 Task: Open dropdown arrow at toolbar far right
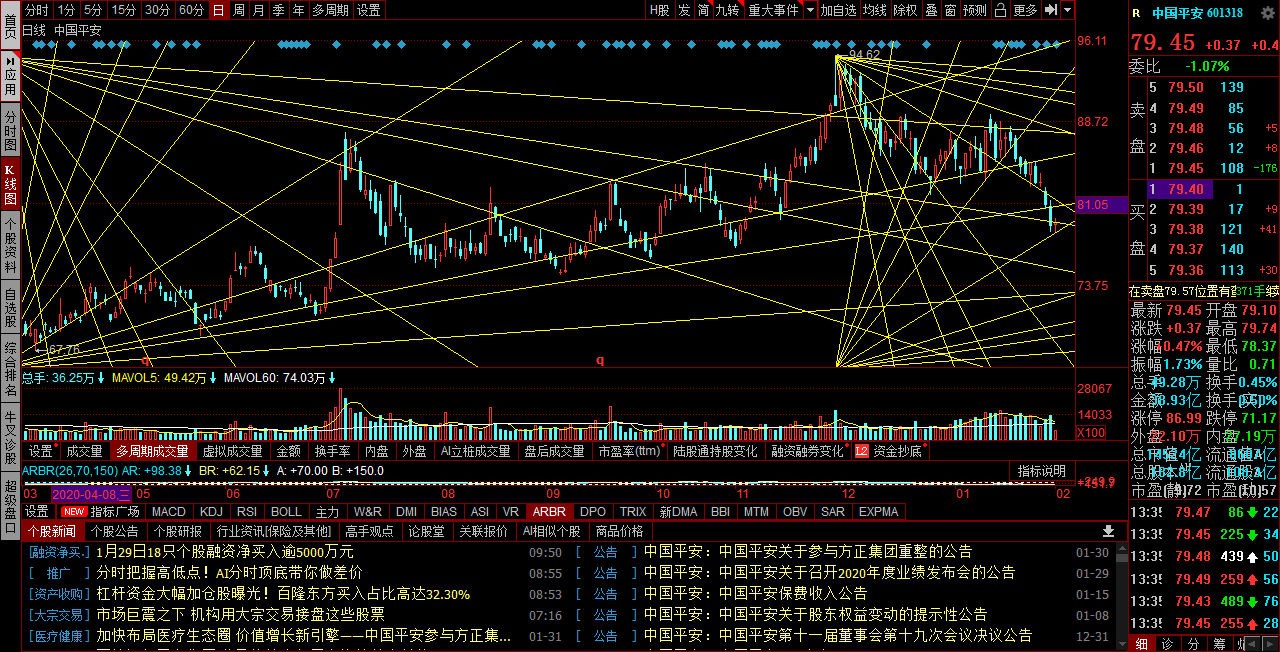point(1068,10)
